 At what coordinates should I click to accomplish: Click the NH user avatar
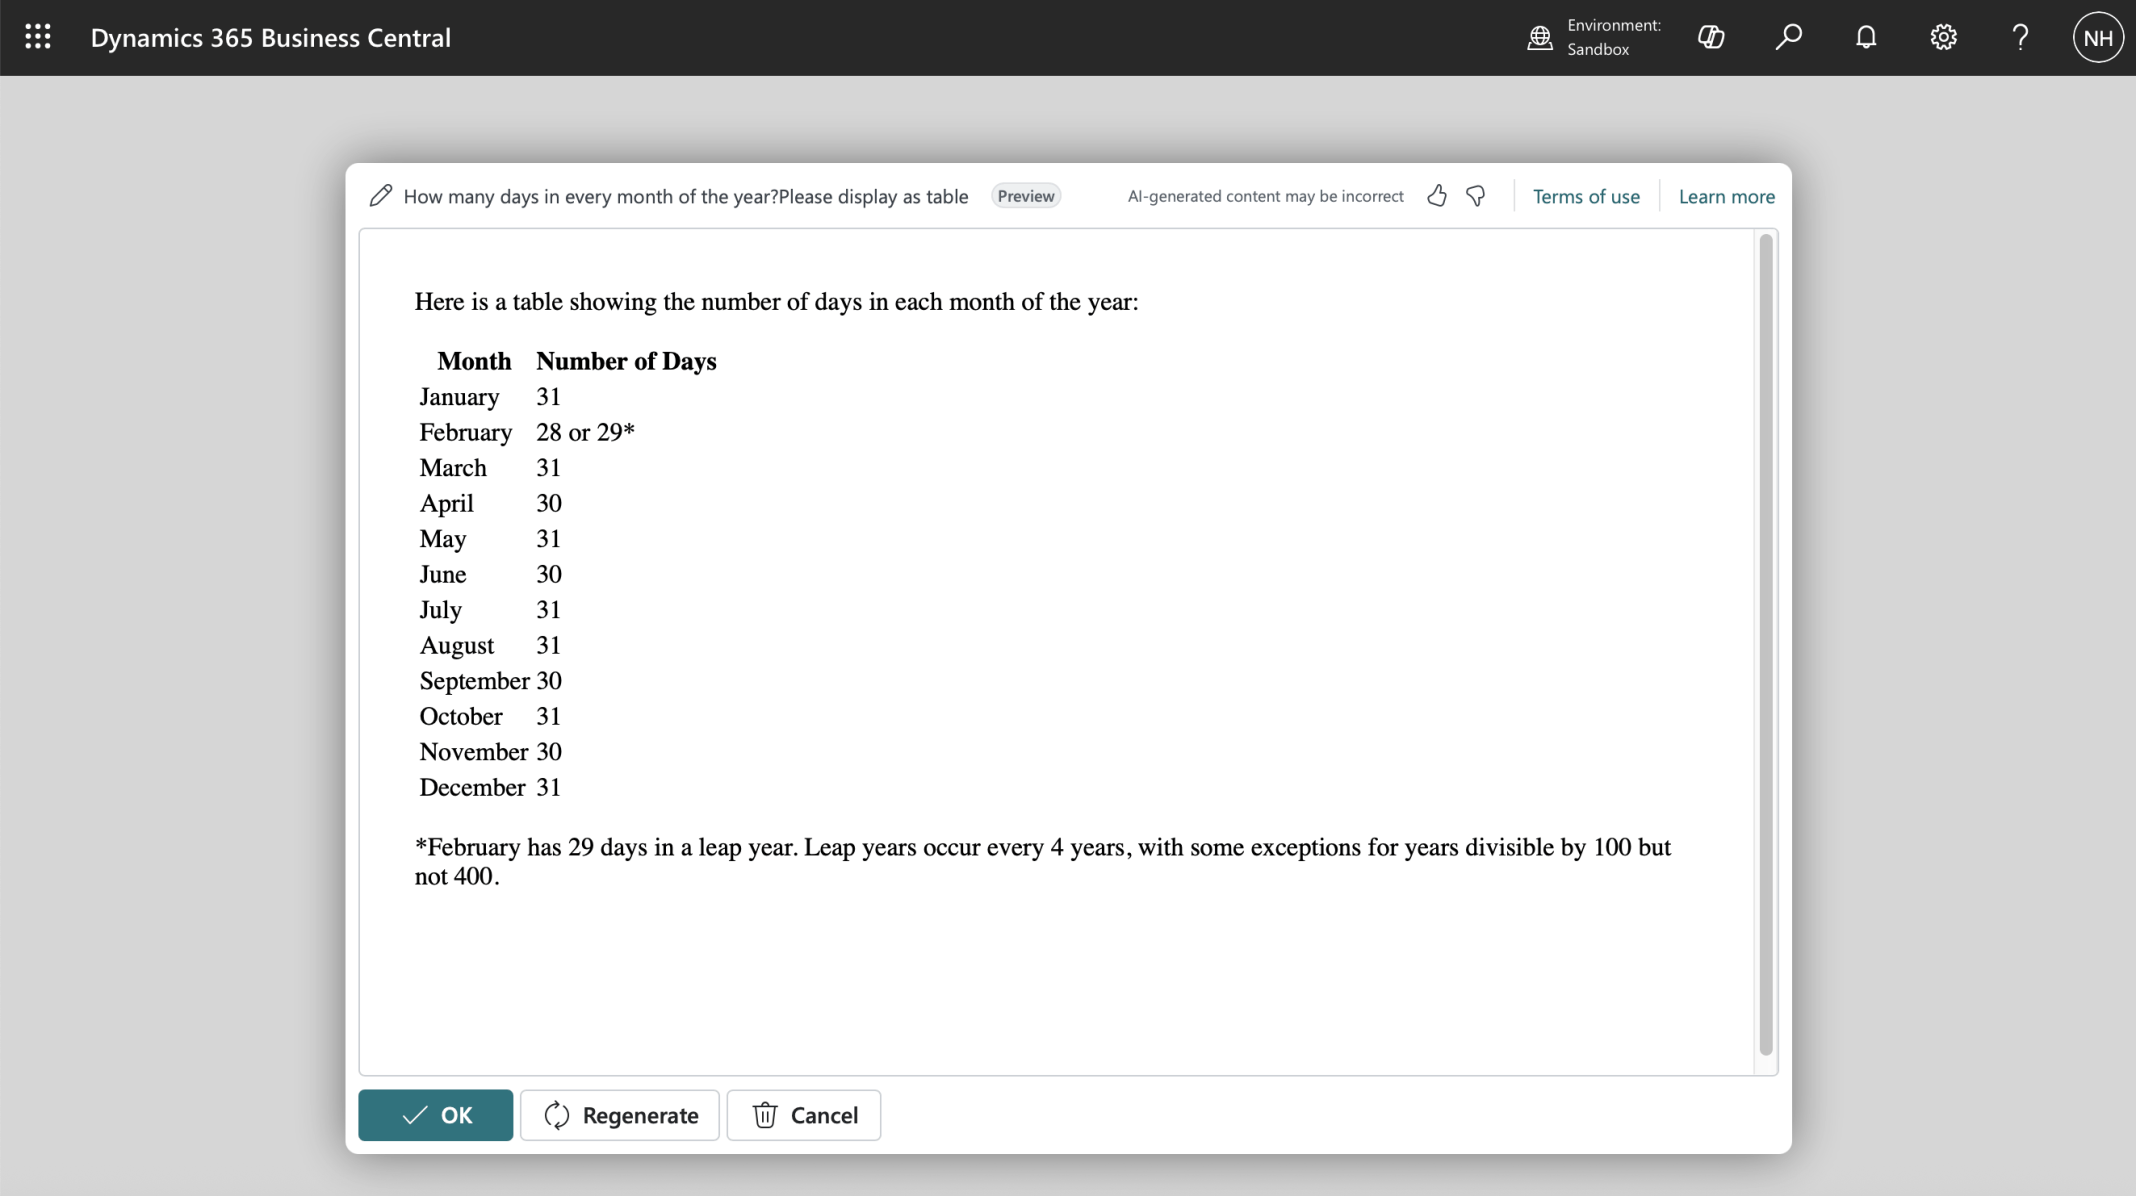(x=2097, y=37)
